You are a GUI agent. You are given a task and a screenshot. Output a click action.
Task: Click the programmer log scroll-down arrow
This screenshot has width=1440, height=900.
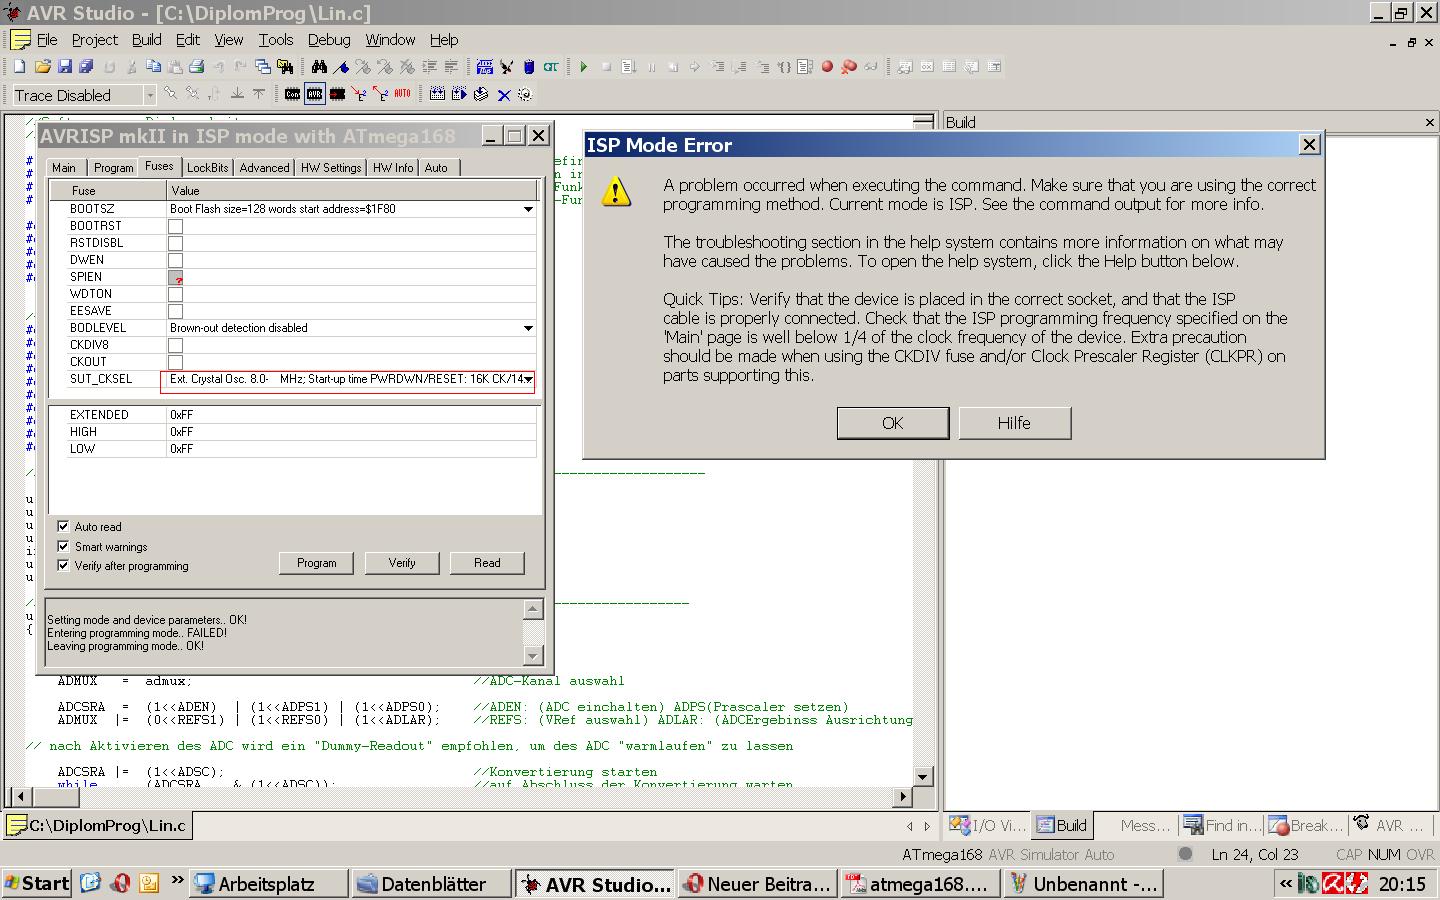pos(533,655)
